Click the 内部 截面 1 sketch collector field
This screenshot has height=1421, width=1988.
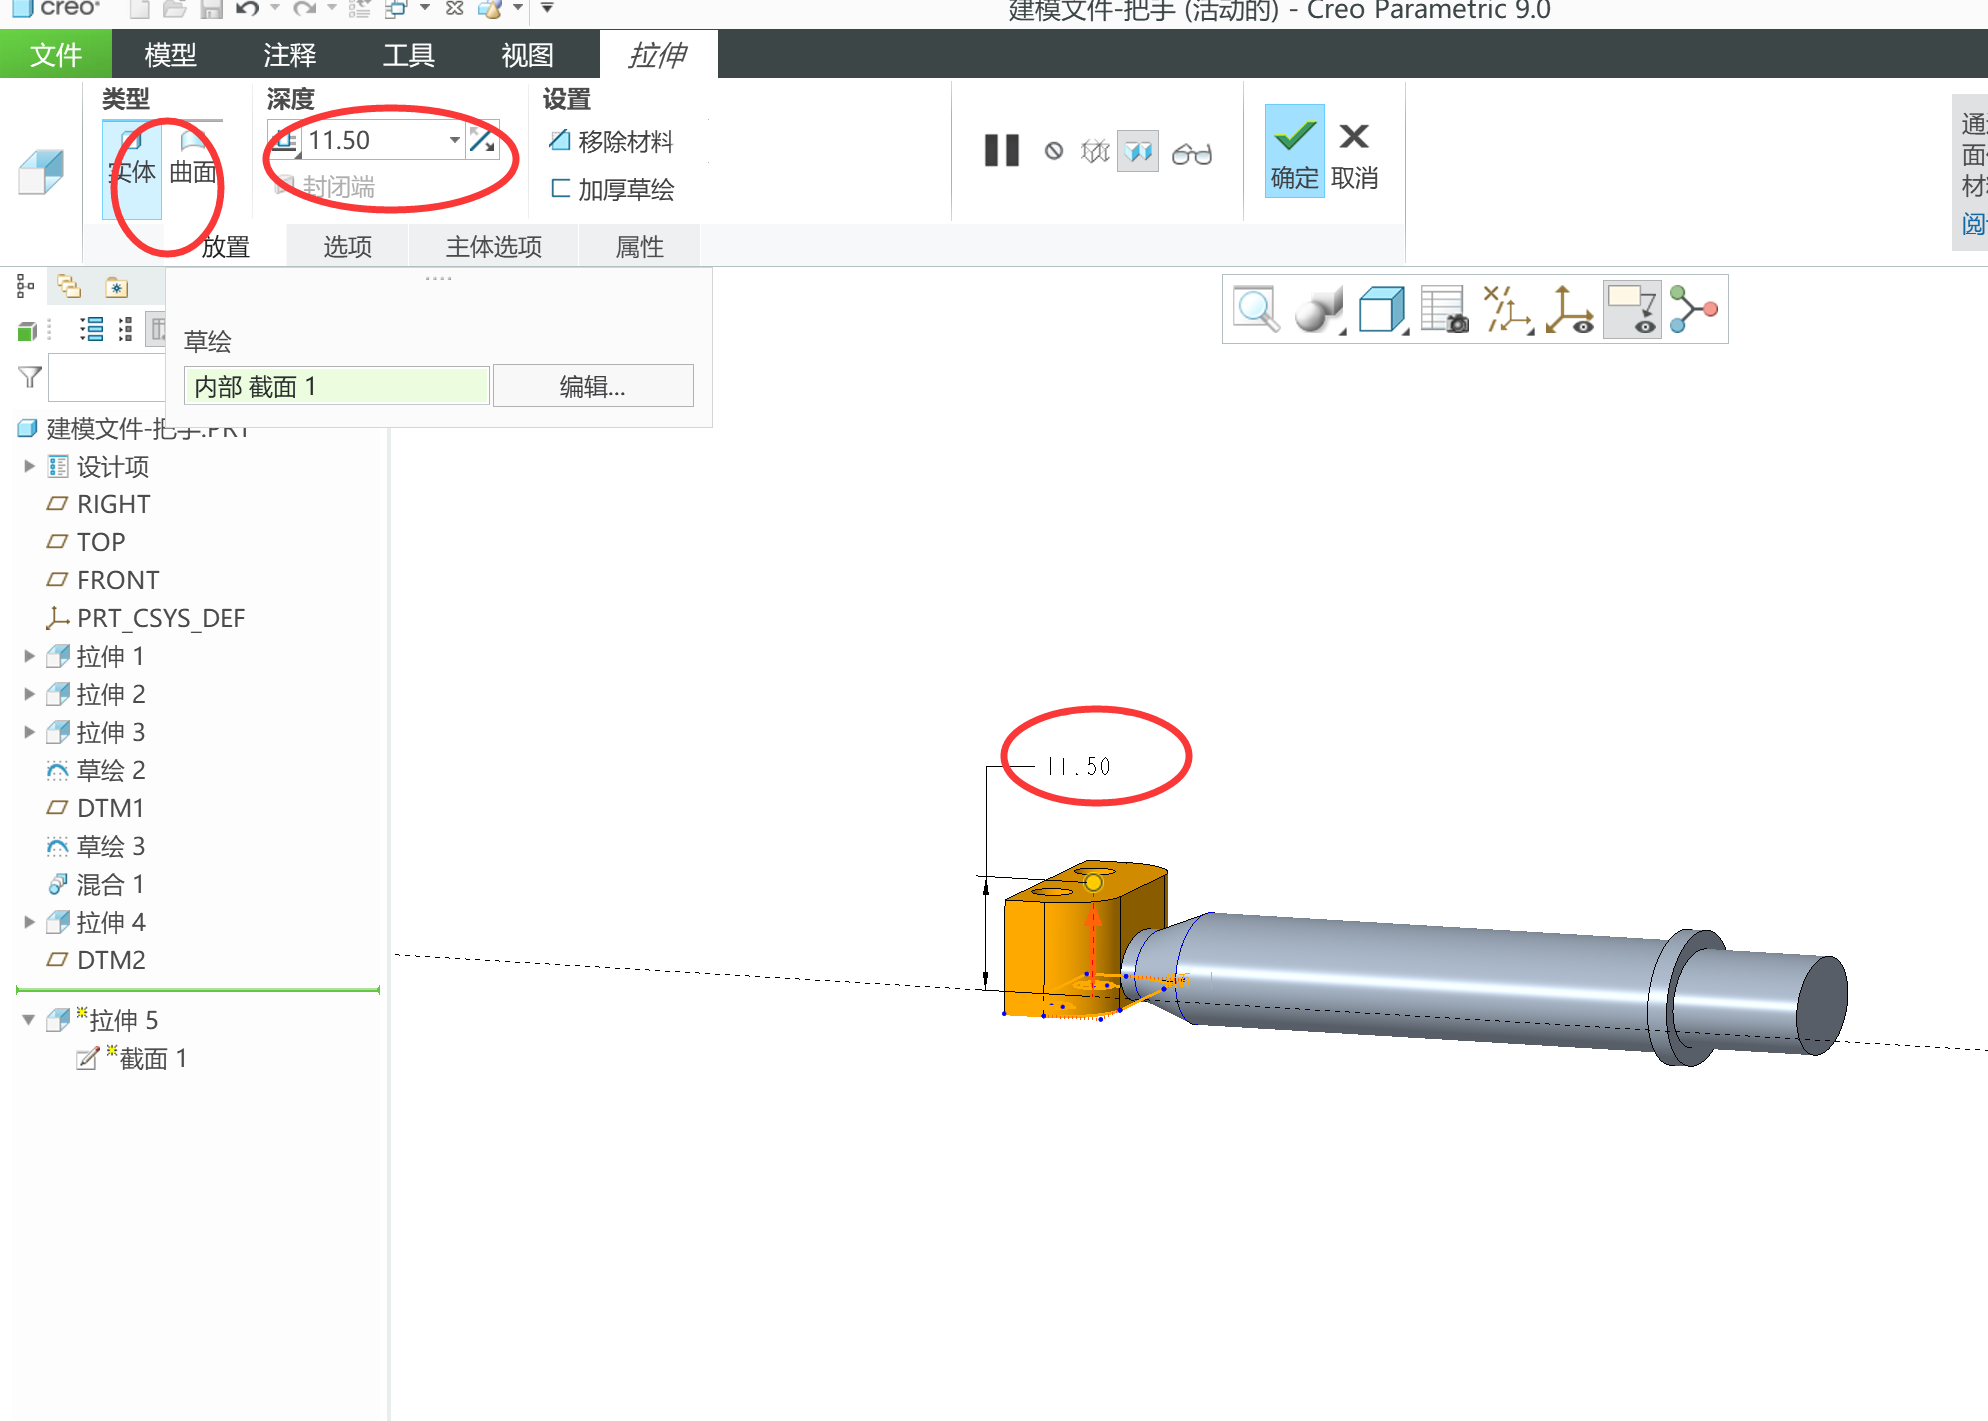[x=337, y=386]
